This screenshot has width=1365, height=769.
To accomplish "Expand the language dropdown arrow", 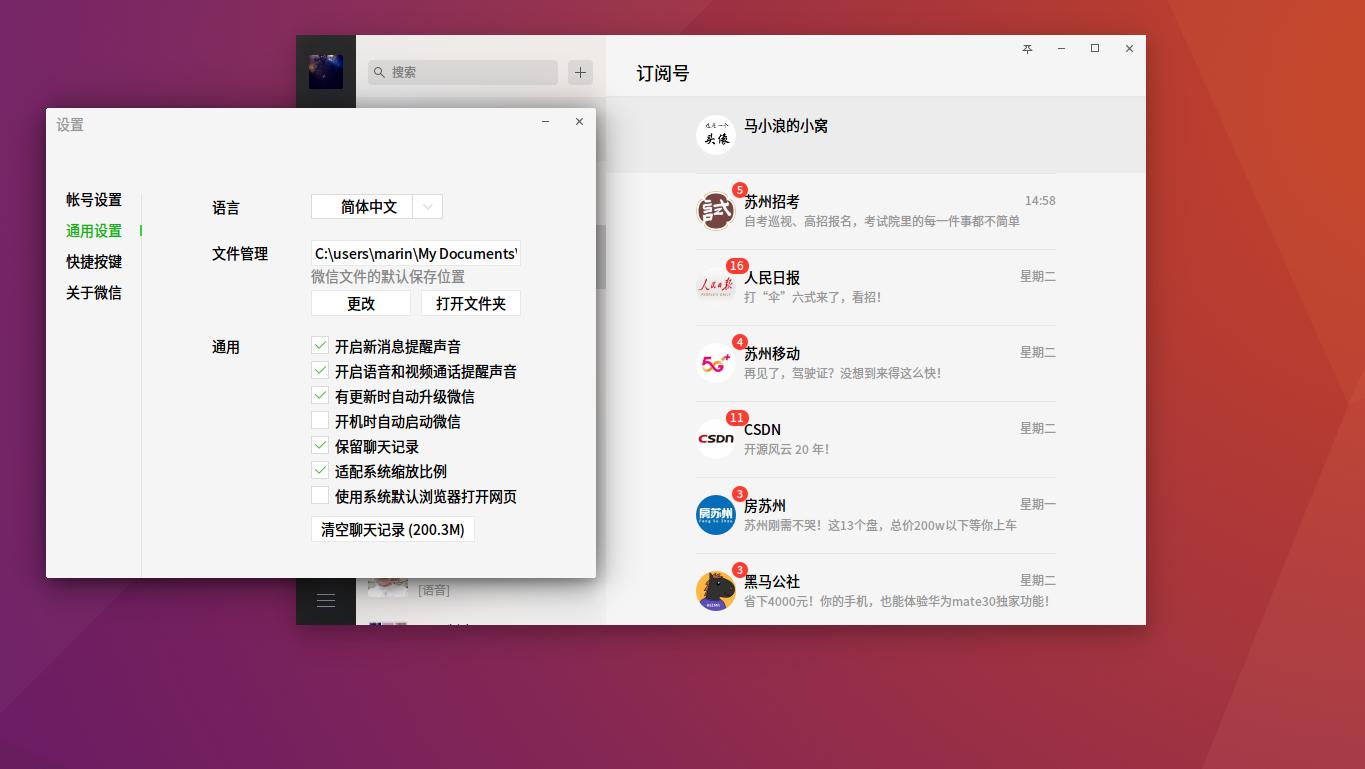I will [428, 207].
